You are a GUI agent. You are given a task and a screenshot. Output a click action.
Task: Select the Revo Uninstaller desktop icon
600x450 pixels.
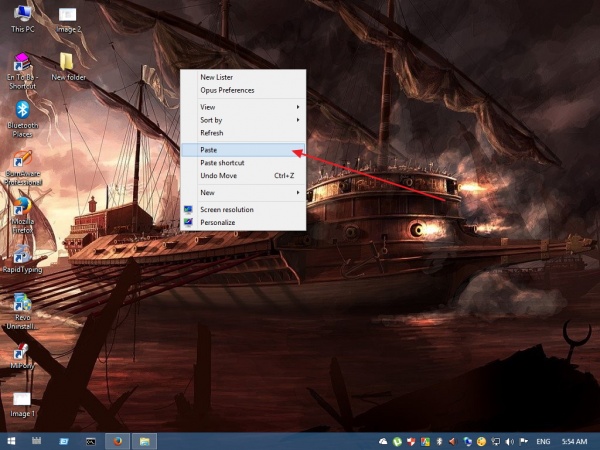22,304
